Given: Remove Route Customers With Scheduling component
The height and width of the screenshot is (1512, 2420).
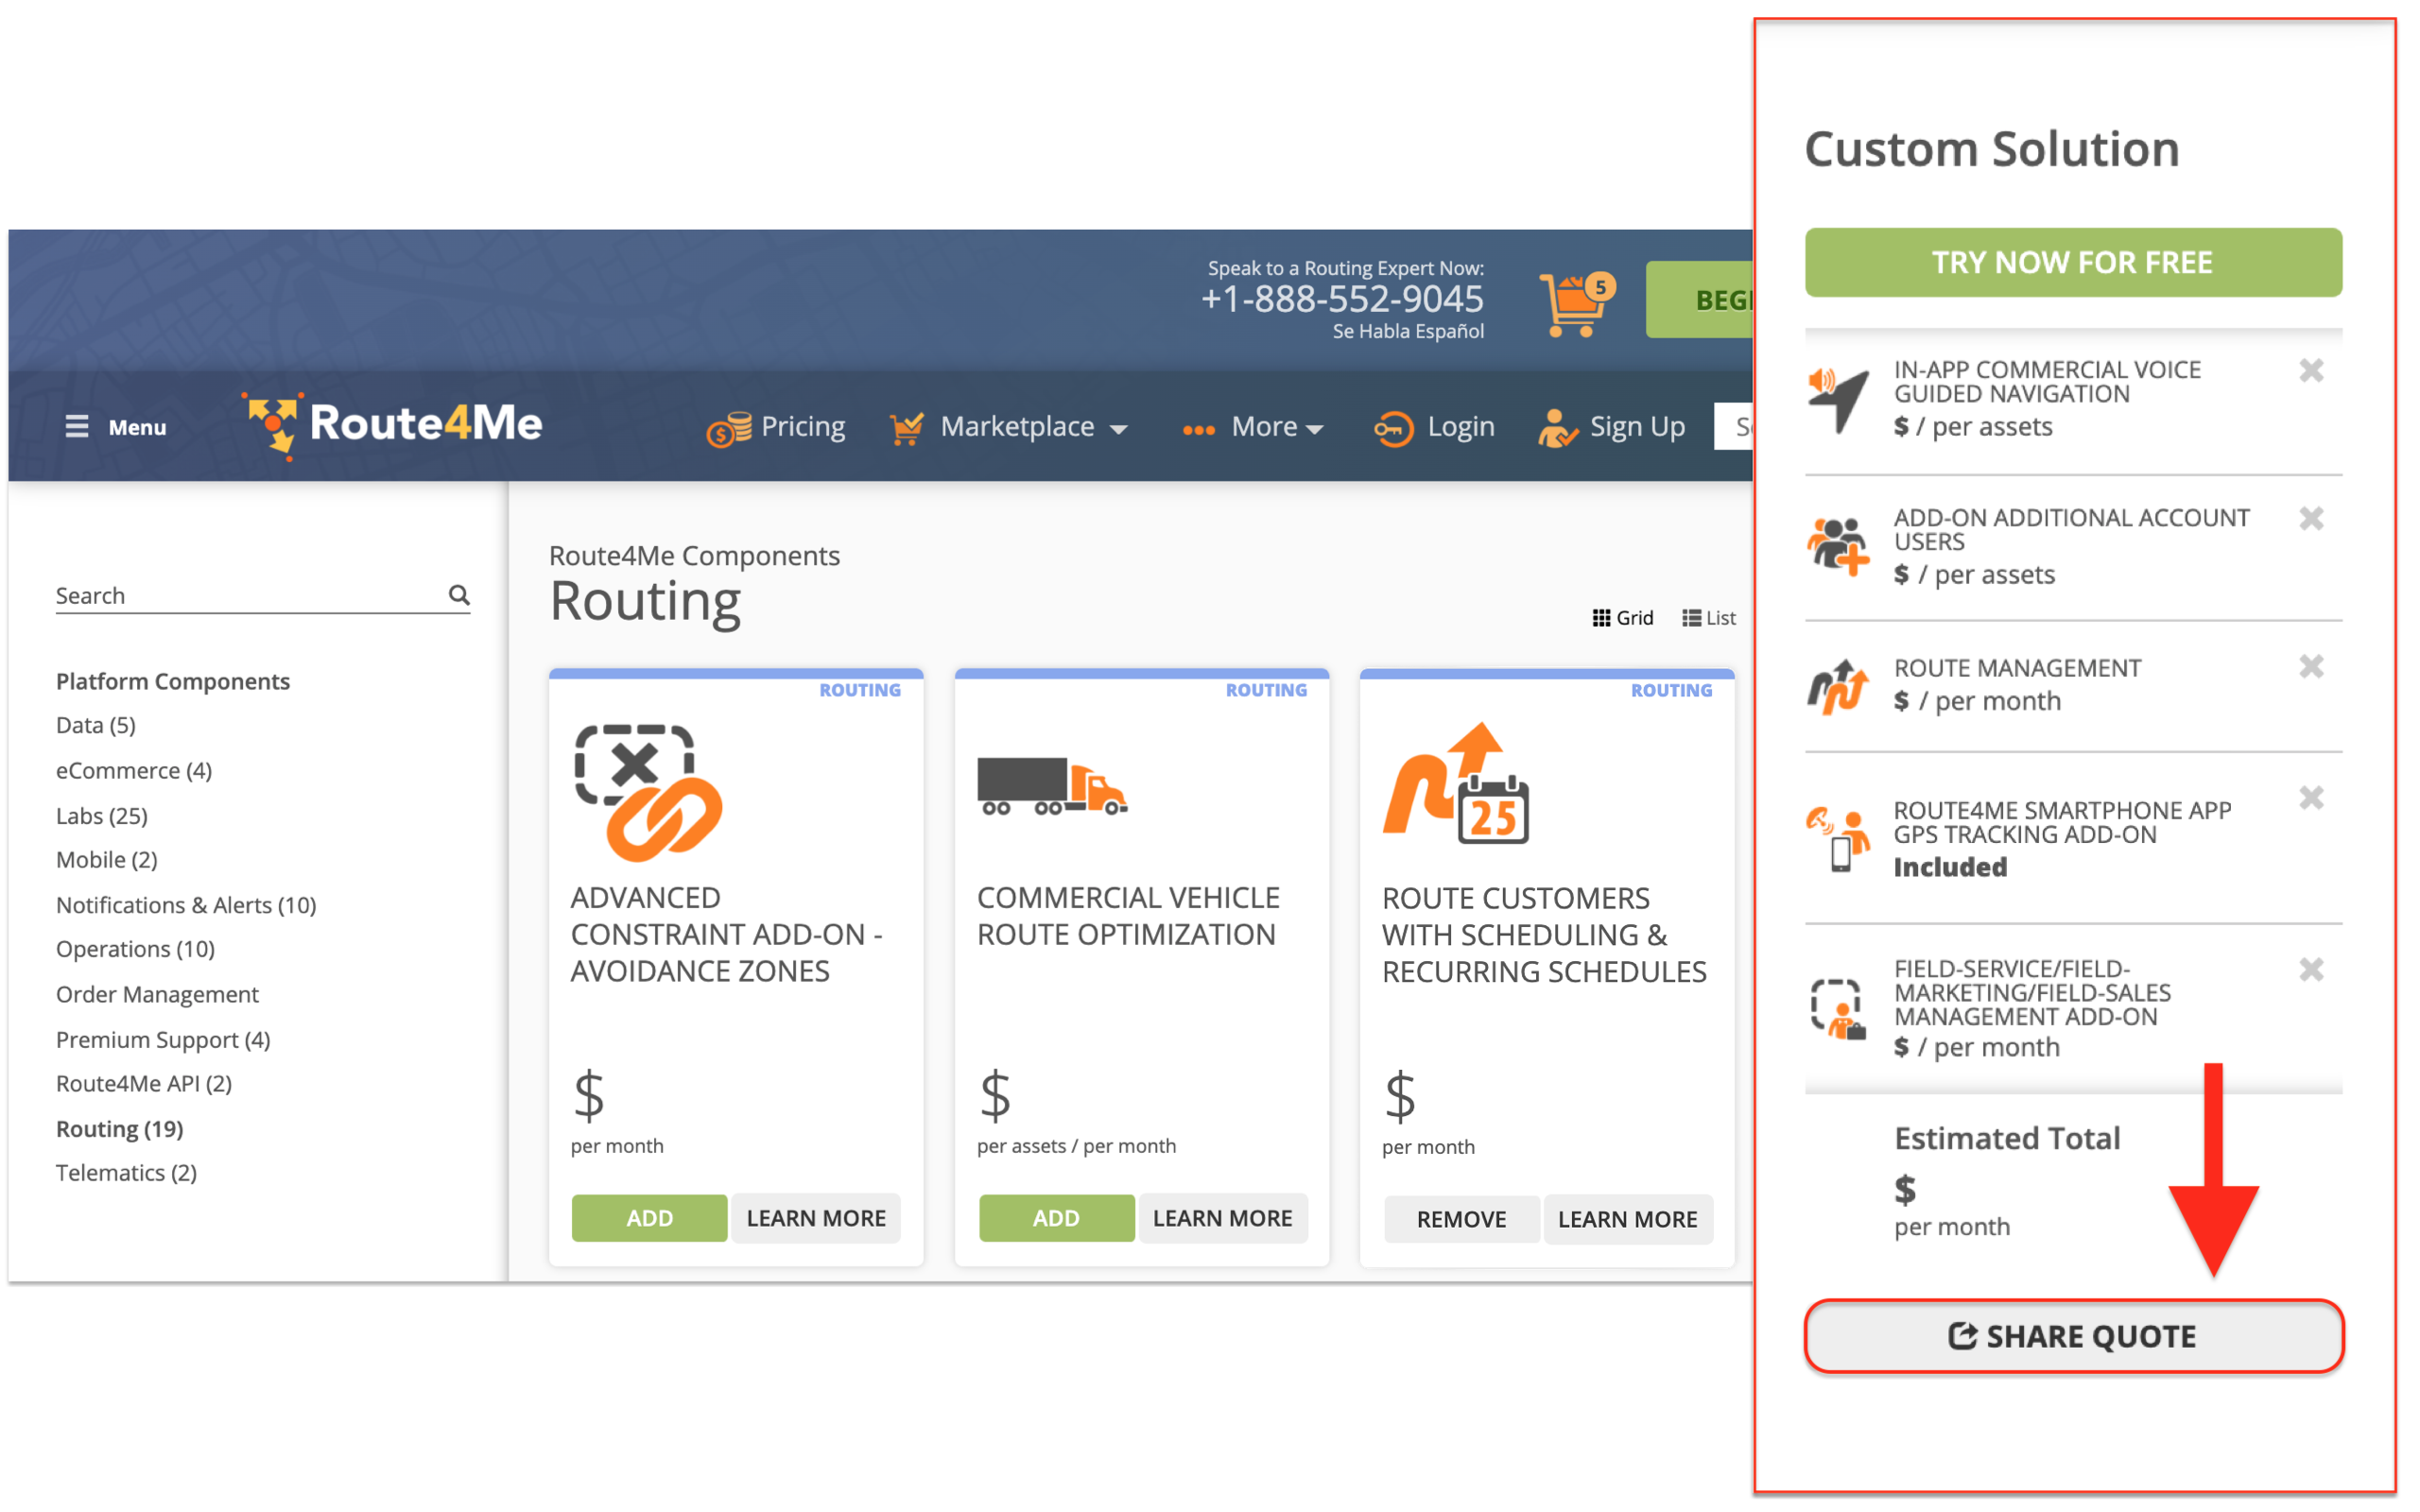Looking at the screenshot, I should (x=1460, y=1217).
